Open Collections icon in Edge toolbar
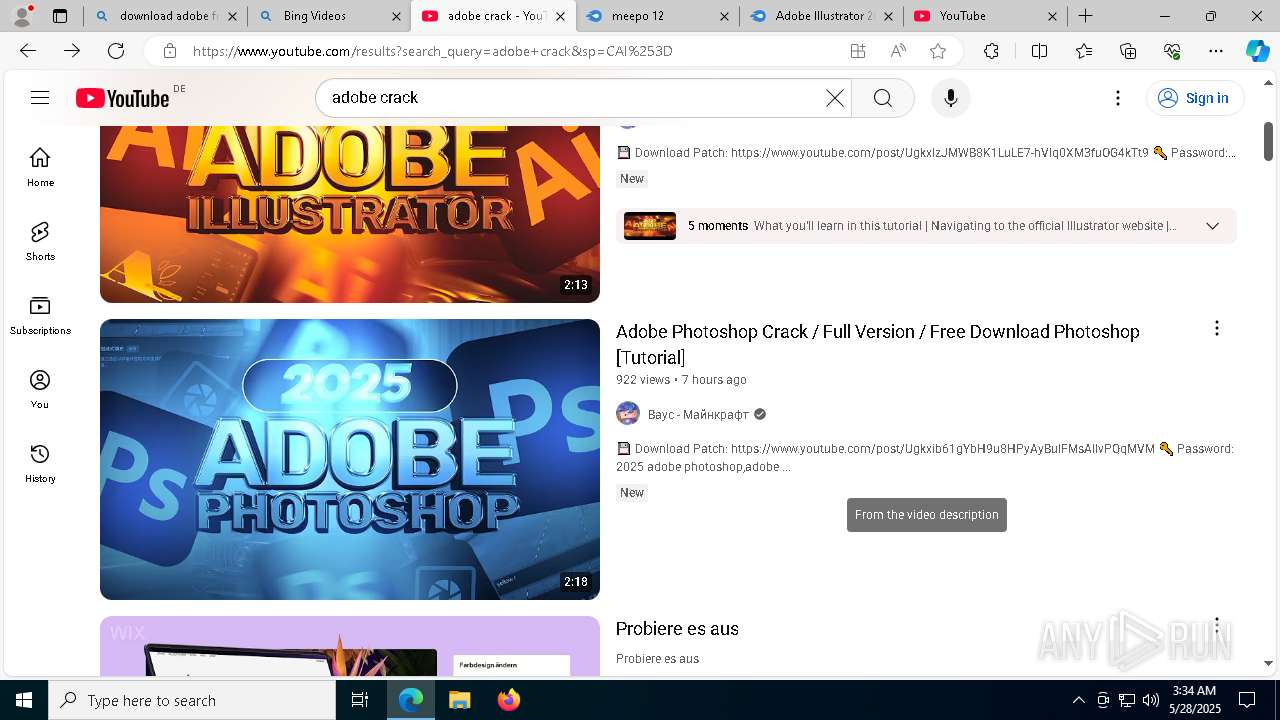Image resolution: width=1280 pixels, height=720 pixels. click(x=1128, y=51)
